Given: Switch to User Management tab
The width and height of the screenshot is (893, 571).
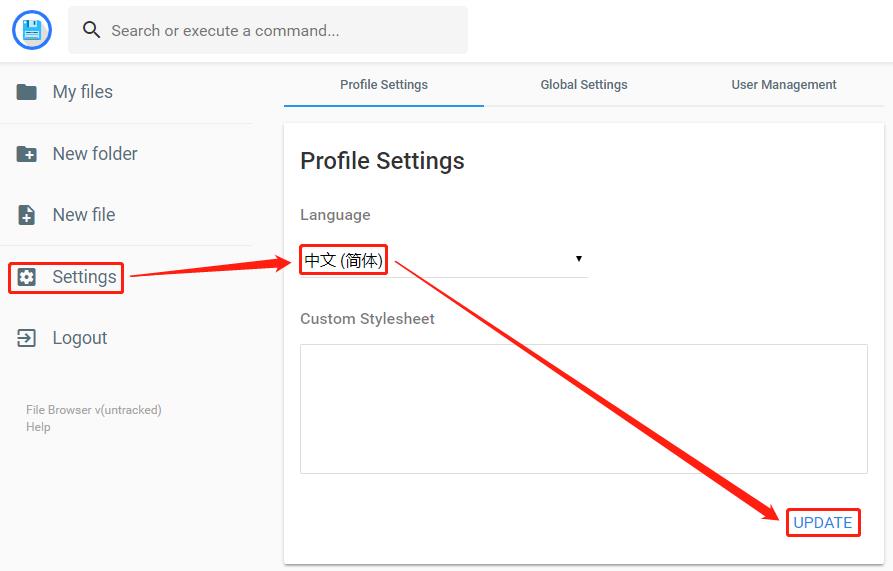Looking at the screenshot, I should coord(784,85).
